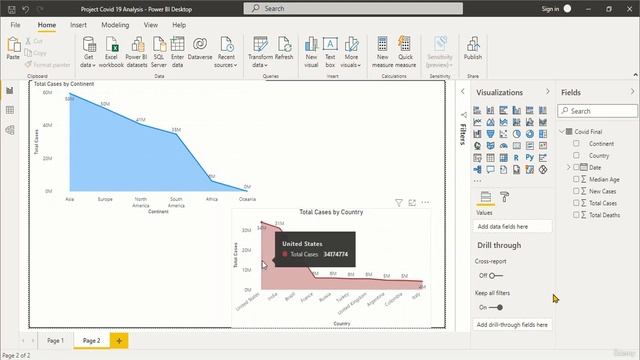This screenshot has width=640, height=360.
Task: Open the Model view in left sidebar
Action: point(10,130)
